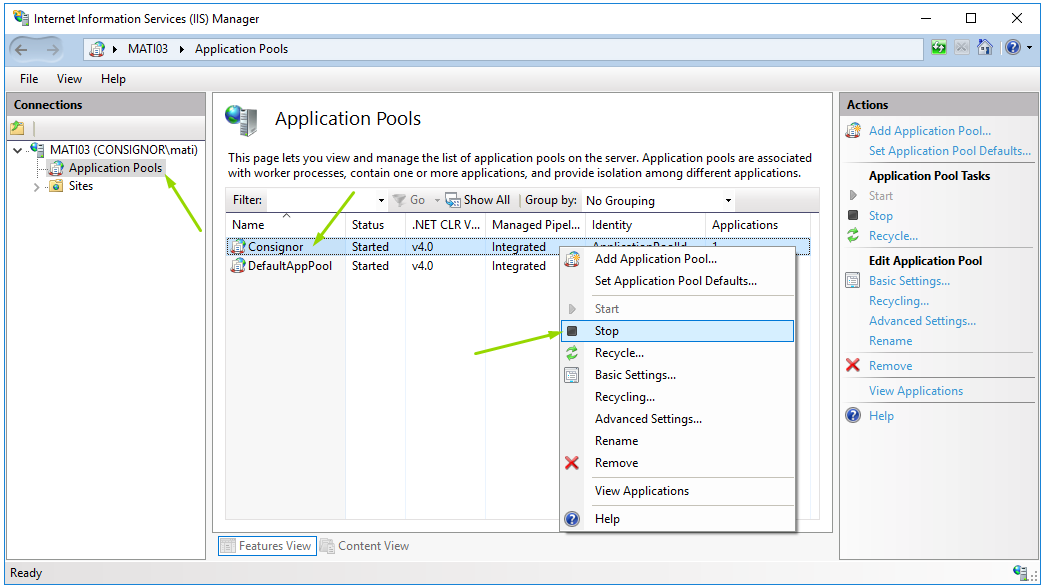Sort by the Status column header
Viewport: 1045px width, 588px height.
pos(375,225)
